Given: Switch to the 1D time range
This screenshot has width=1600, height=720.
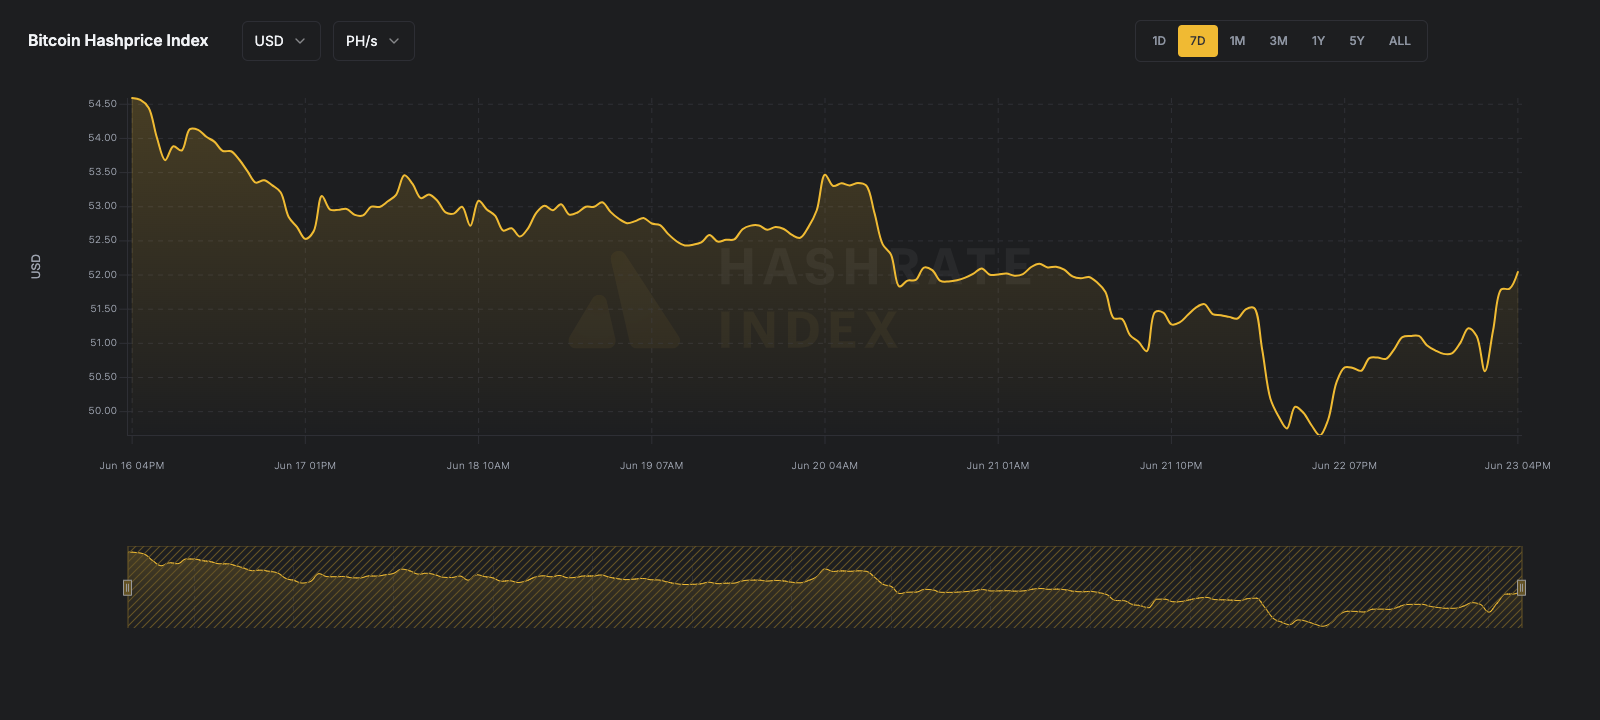Looking at the screenshot, I should [1159, 41].
